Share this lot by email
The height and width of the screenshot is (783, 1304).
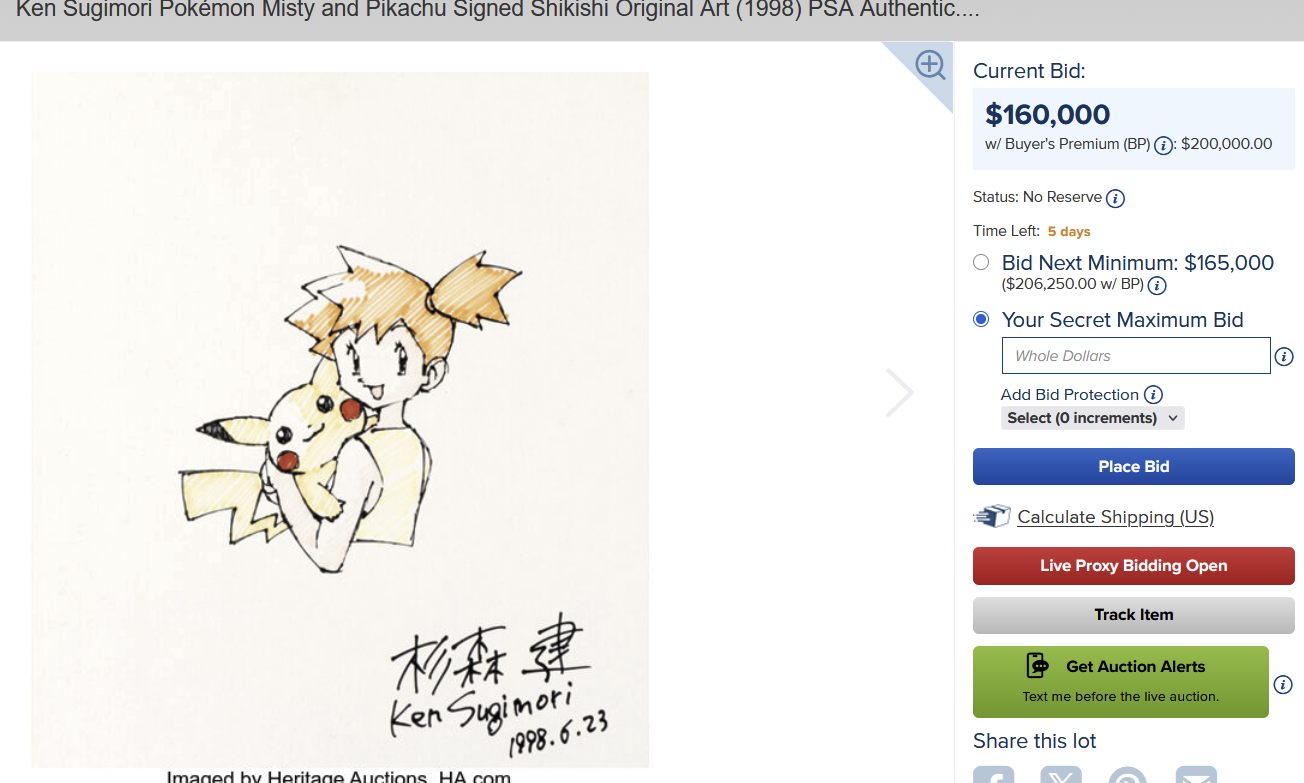point(1196,775)
